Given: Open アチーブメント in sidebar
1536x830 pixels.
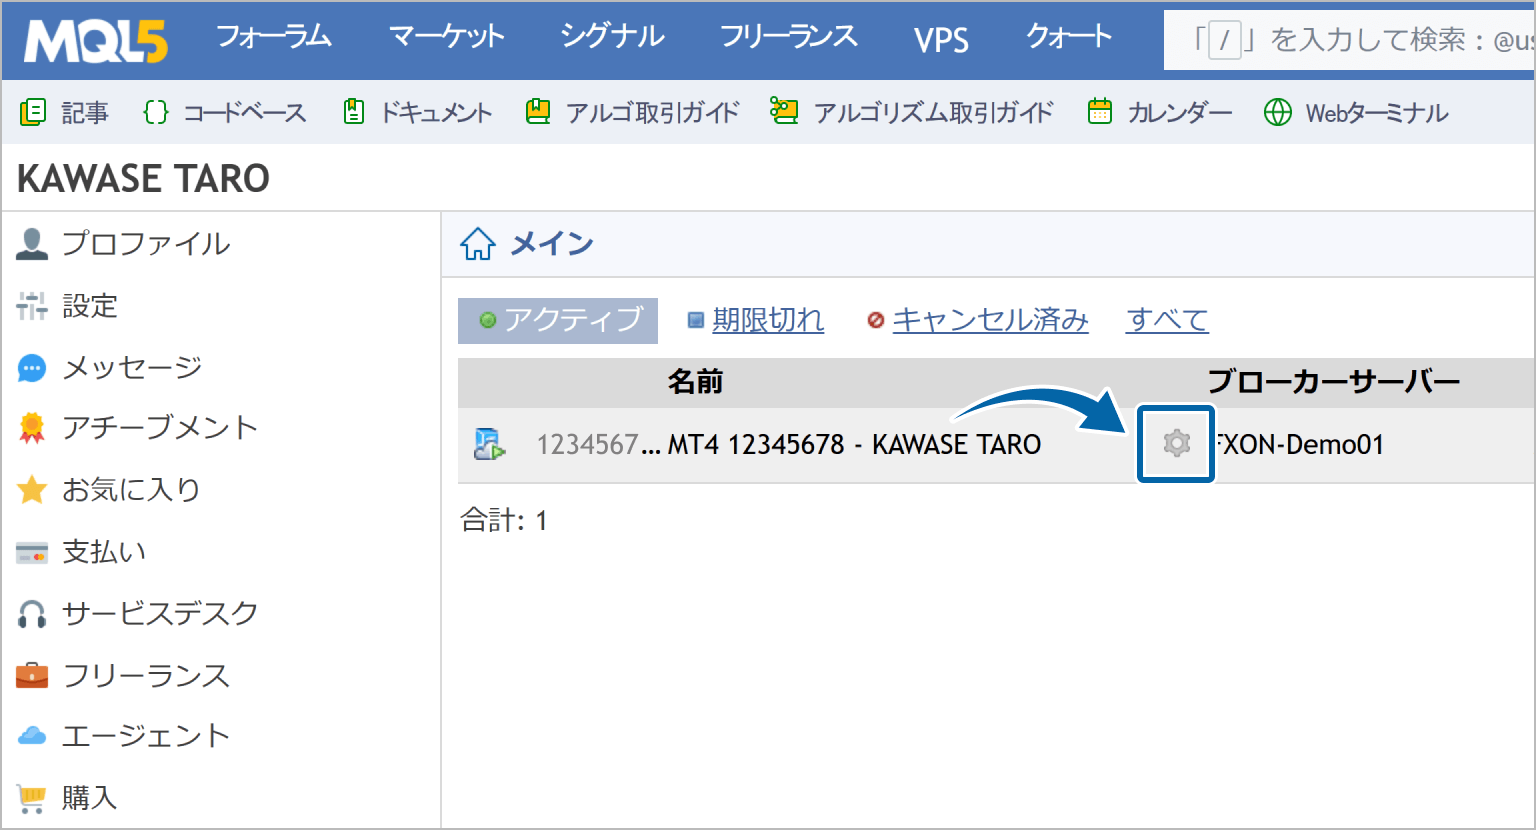Looking at the screenshot, I should 160,428.
